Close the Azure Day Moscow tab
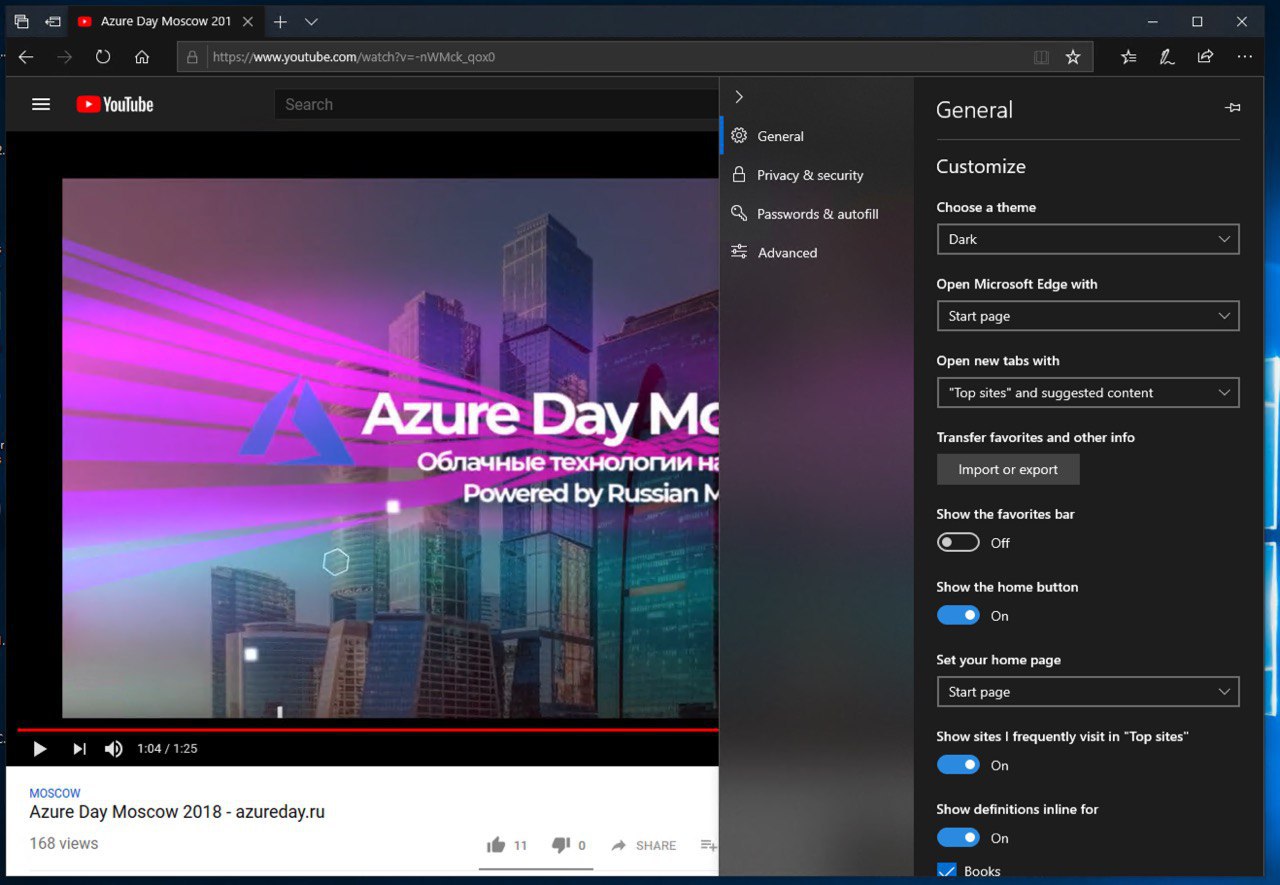This screenshot has width=1280, height=885. [248, 21]
